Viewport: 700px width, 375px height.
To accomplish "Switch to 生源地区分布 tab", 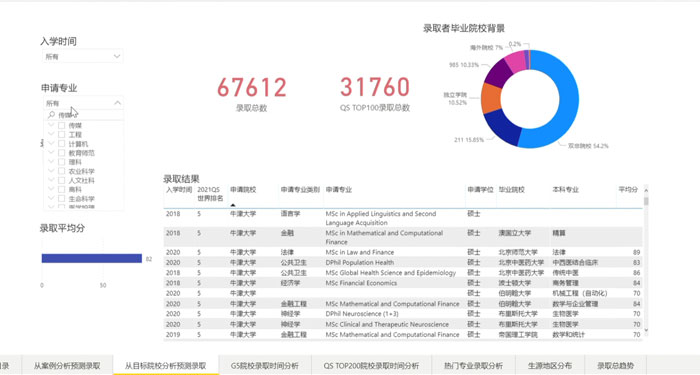I will pyautogui.click(x=550, y=366).
